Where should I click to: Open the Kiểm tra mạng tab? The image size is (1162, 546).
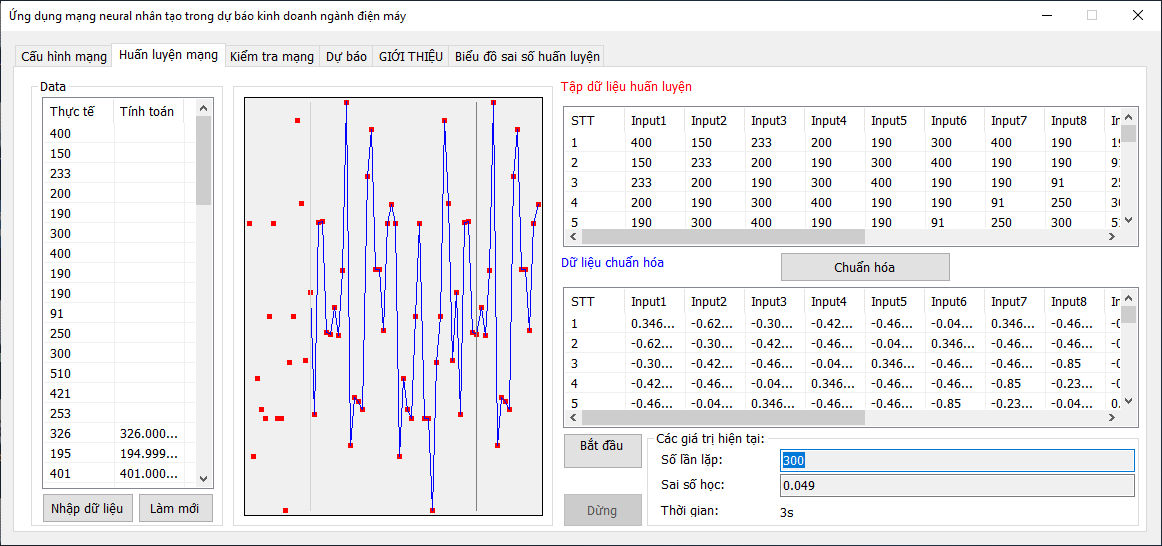tap(272, 56)
